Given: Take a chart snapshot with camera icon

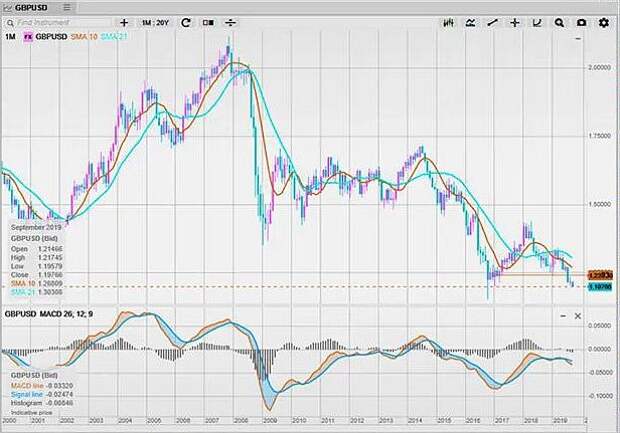Looking at the screenshot, I should pos(580,22).
